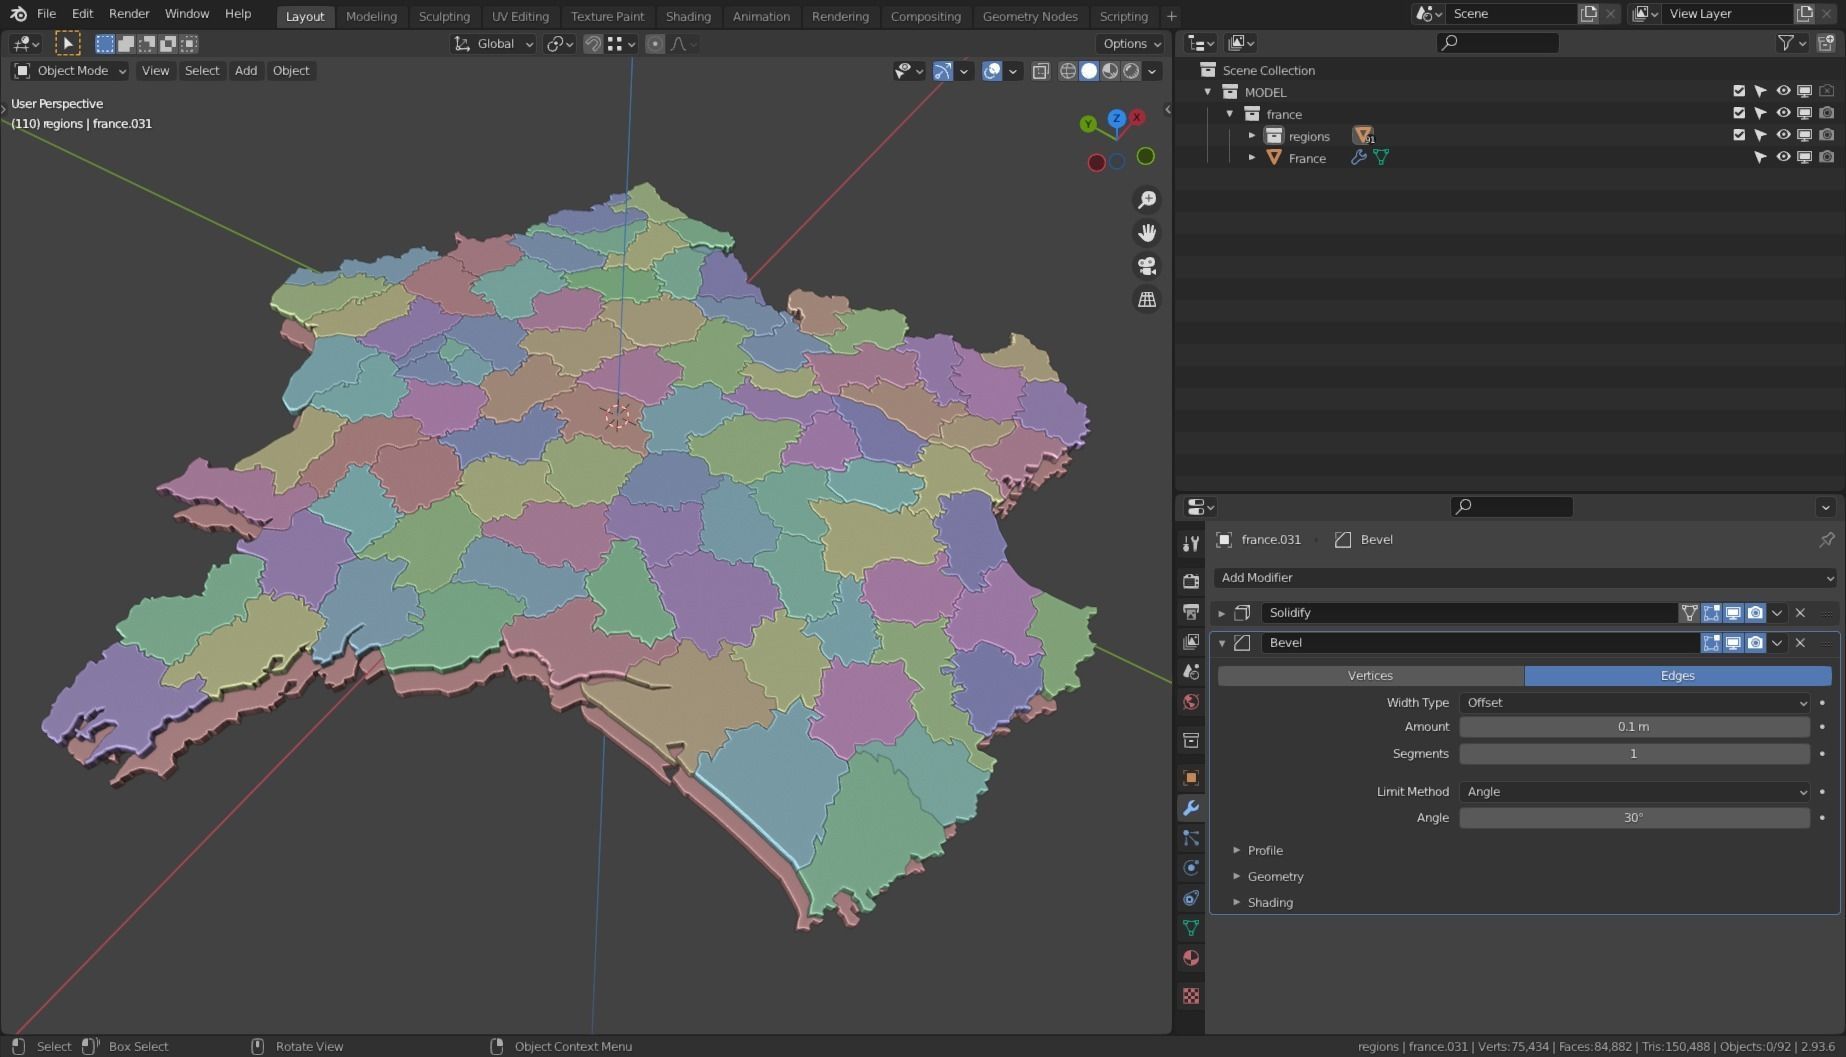Open the View Layer properties tab
The image size is (1846, 1057).
click(1190, 641)
